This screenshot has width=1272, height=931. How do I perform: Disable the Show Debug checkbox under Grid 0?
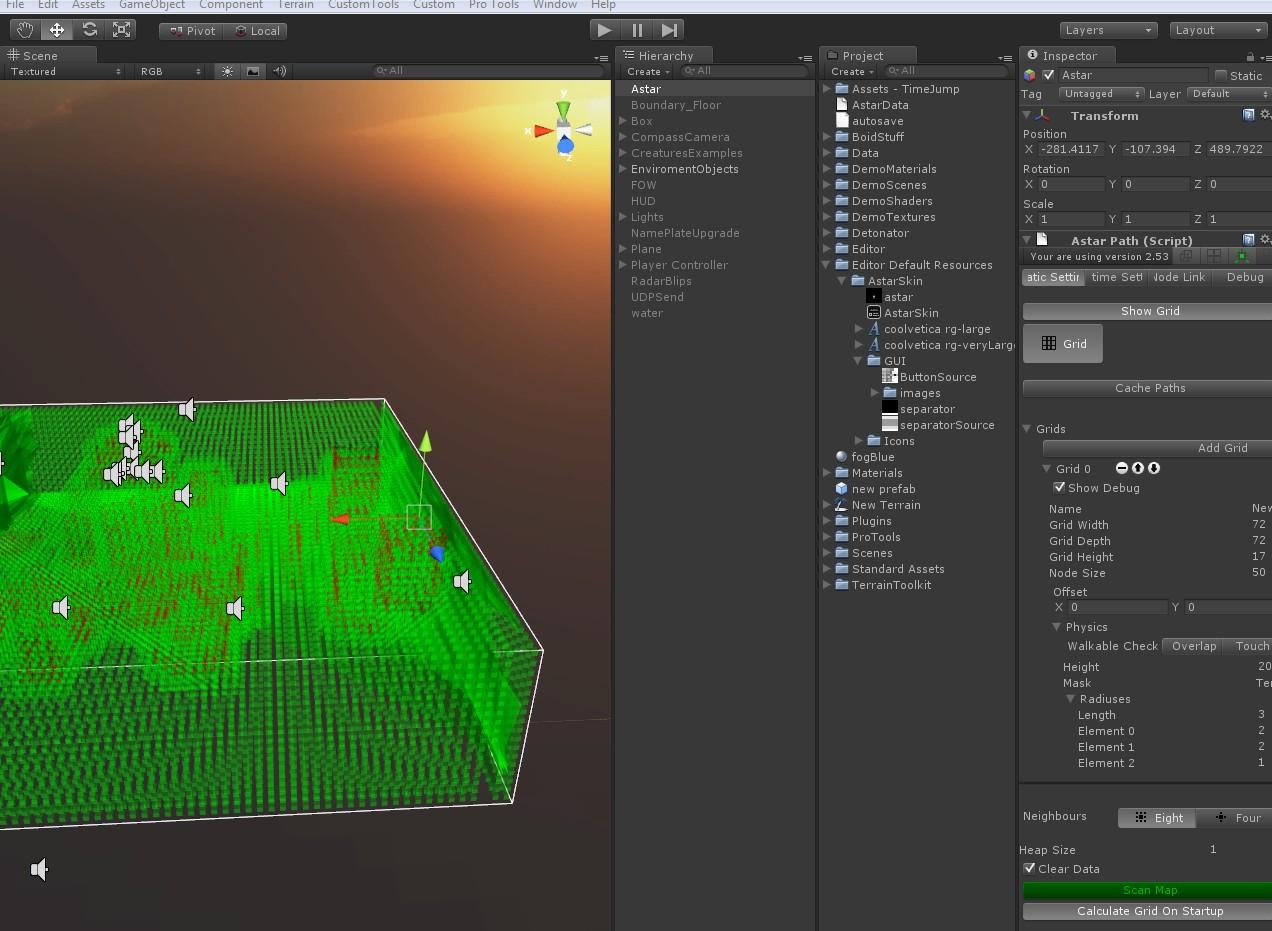click(x=1060, y=488)
